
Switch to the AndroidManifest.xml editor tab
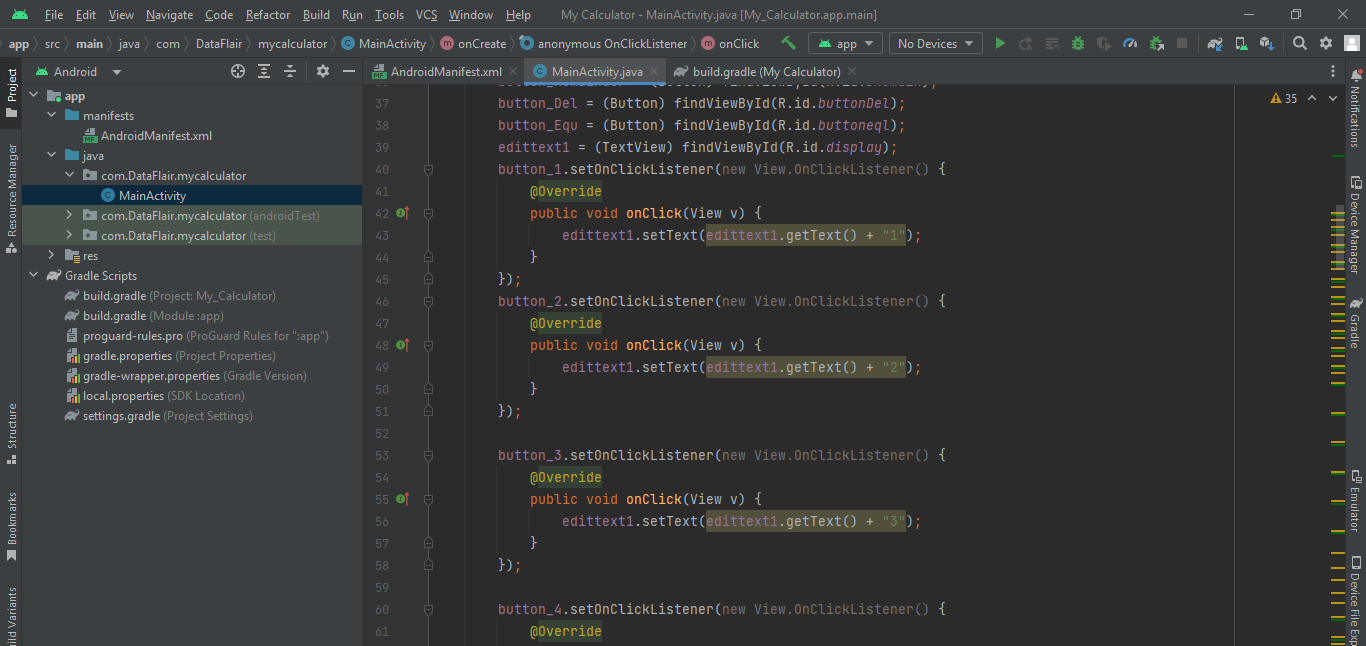click(x=445, y=72)
